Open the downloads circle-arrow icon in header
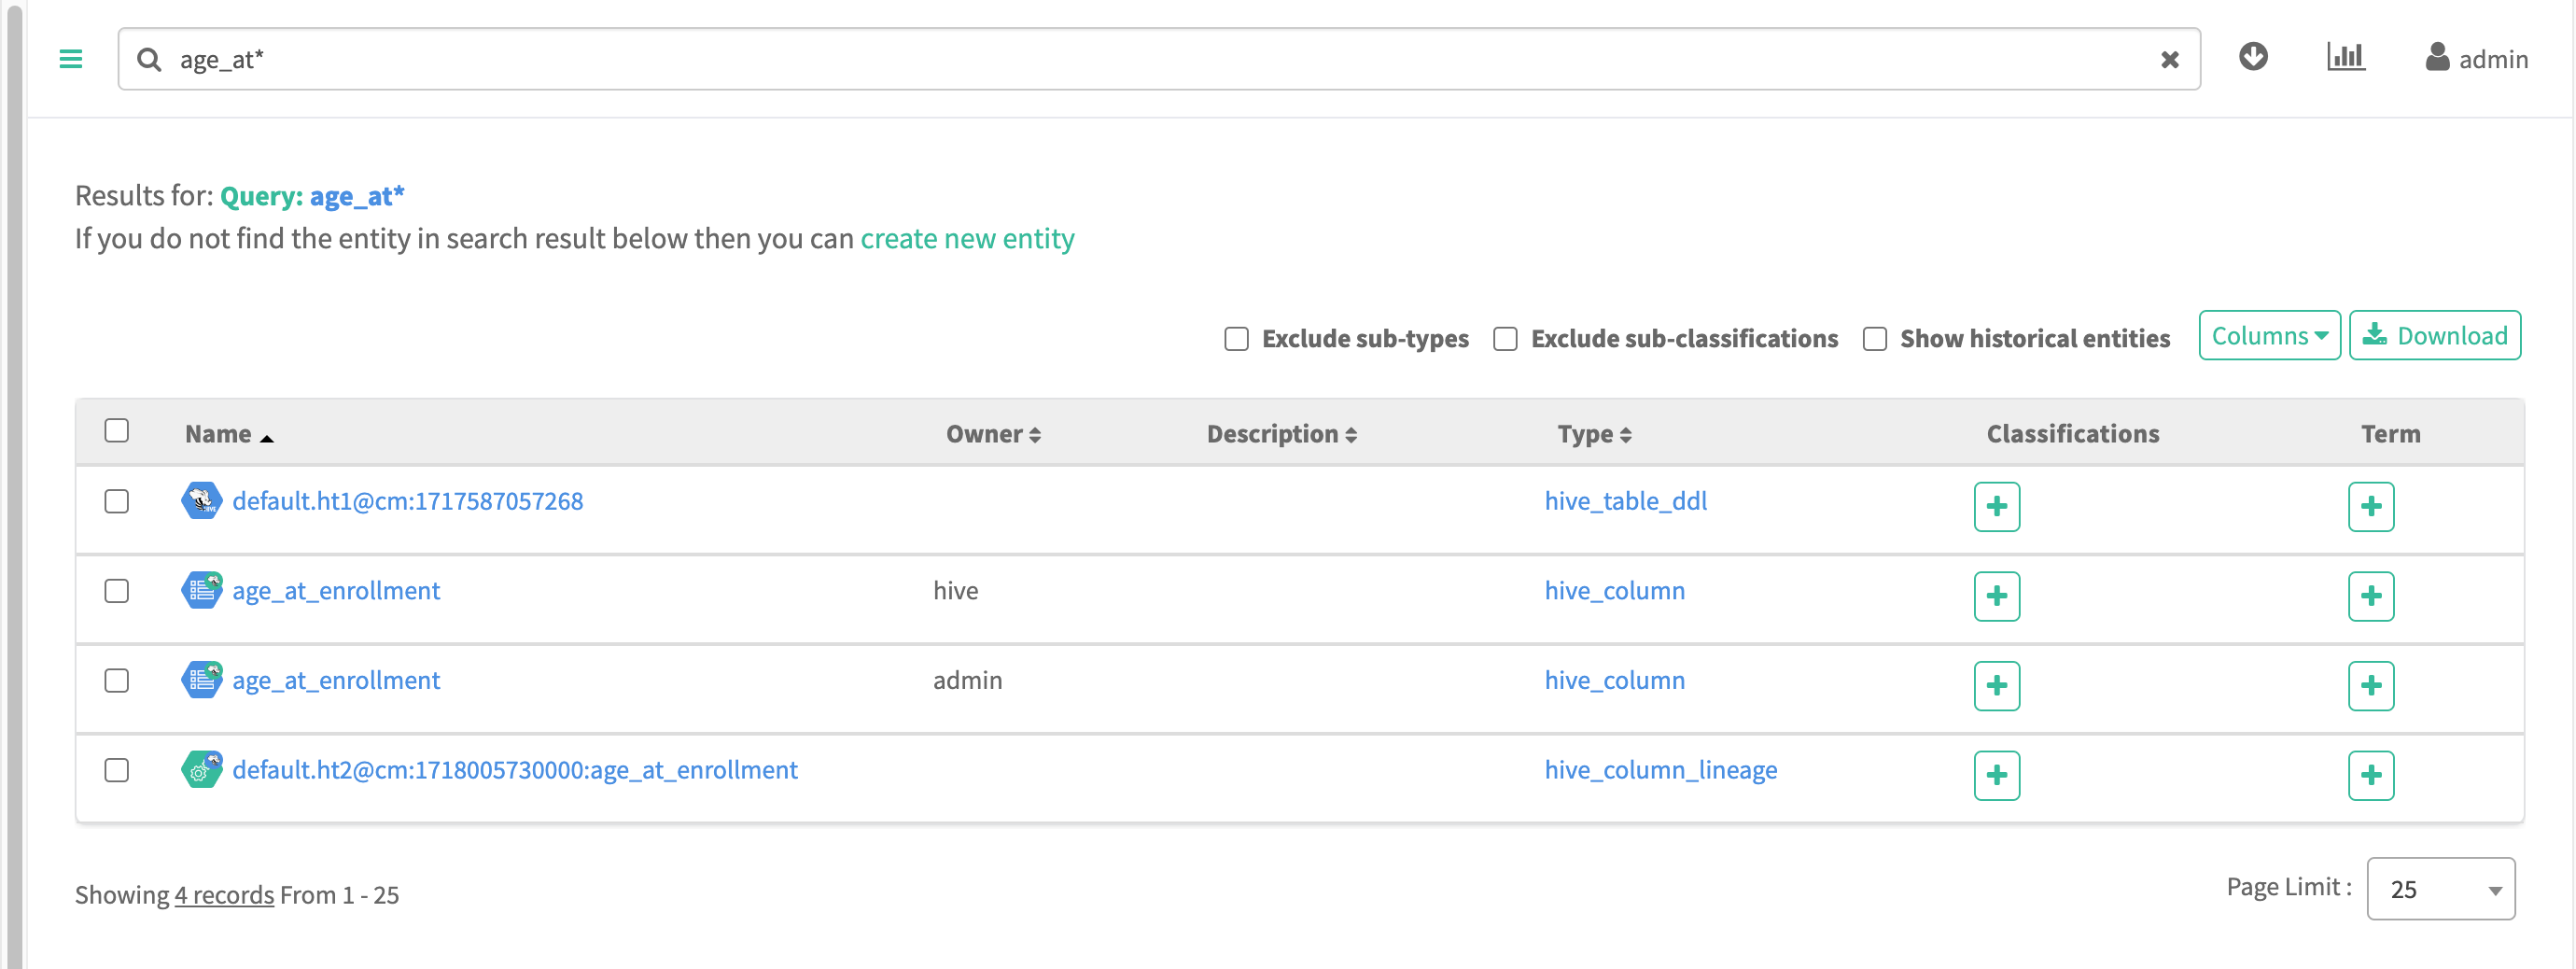Viewport: 2576px width, 969px height. [2253, 57]
